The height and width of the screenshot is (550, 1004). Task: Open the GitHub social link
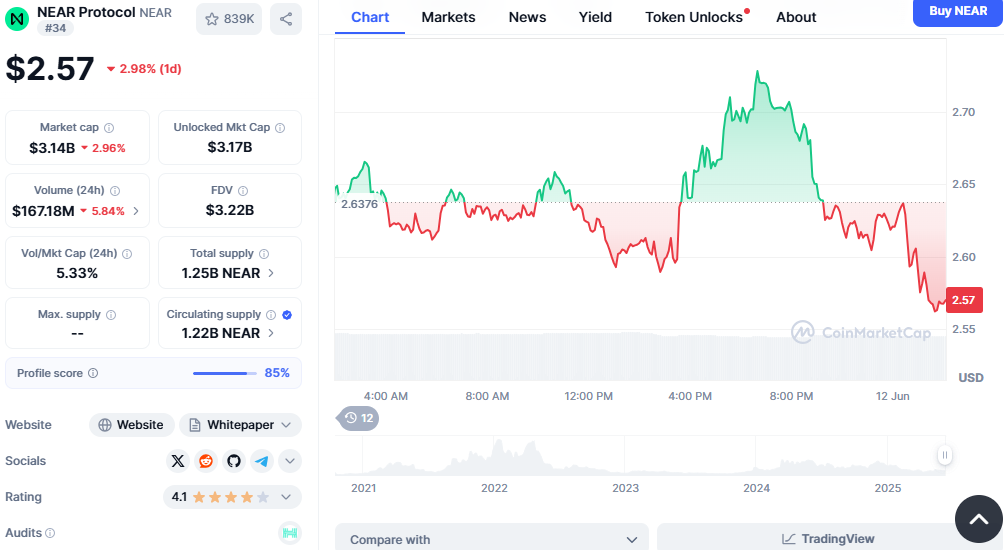(x=234, y=461)
